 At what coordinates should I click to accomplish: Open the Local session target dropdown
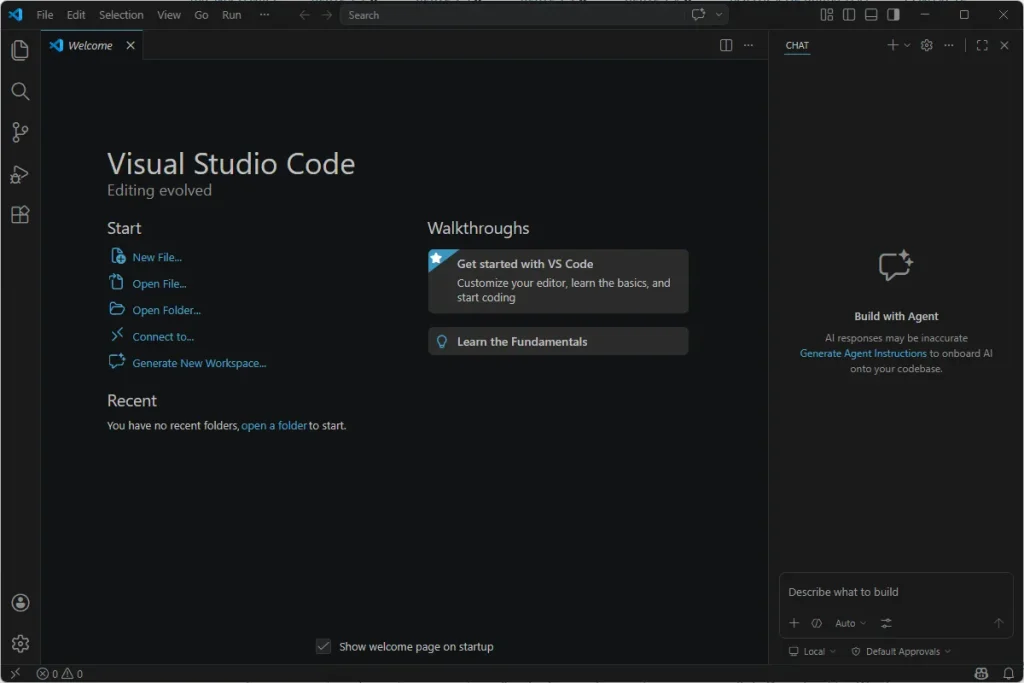[813, 651]
